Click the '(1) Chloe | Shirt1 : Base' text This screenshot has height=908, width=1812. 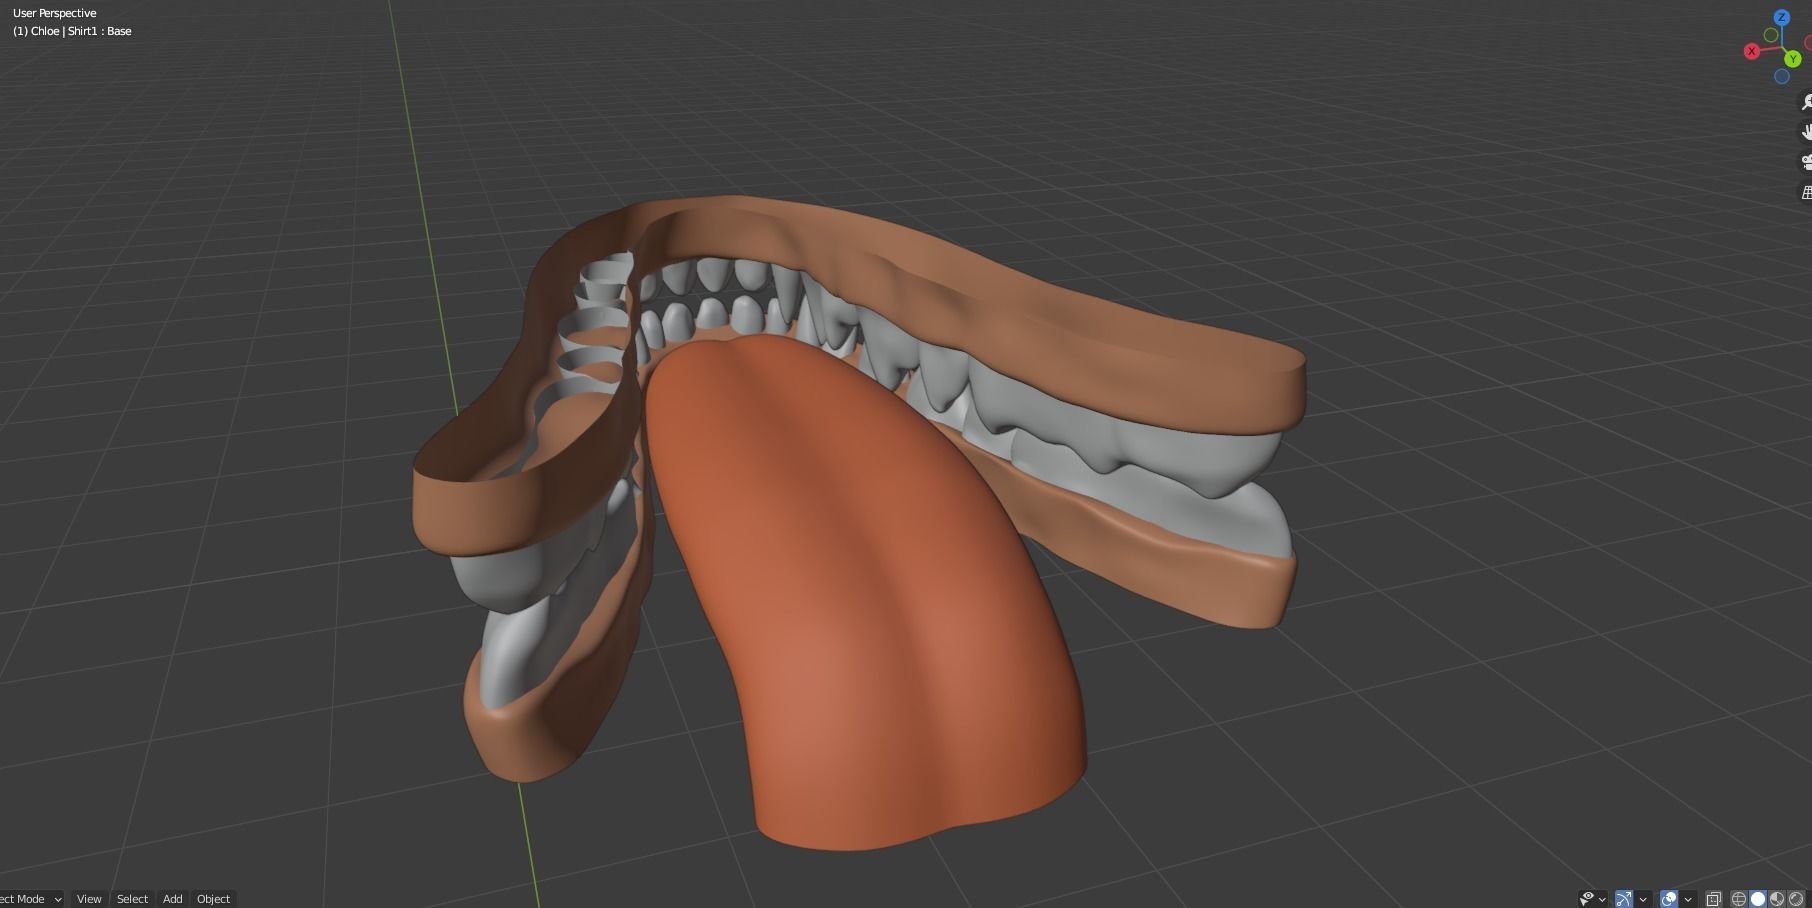click(72, 31)
